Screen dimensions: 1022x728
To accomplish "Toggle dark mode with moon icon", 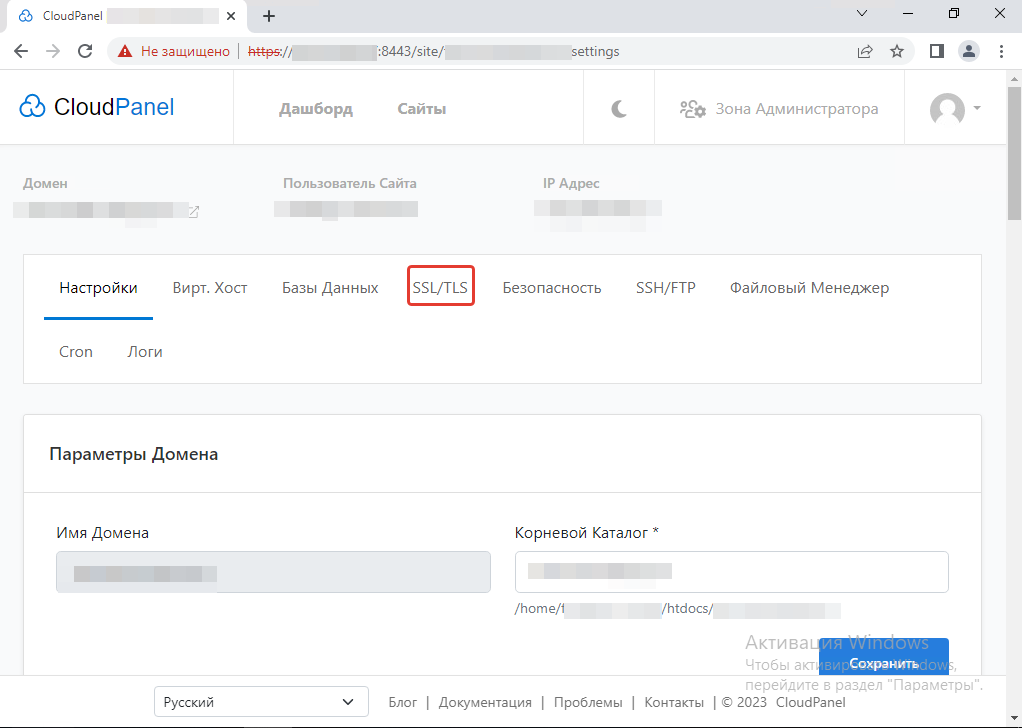I will pyautogui.click(x=619, y=109).
